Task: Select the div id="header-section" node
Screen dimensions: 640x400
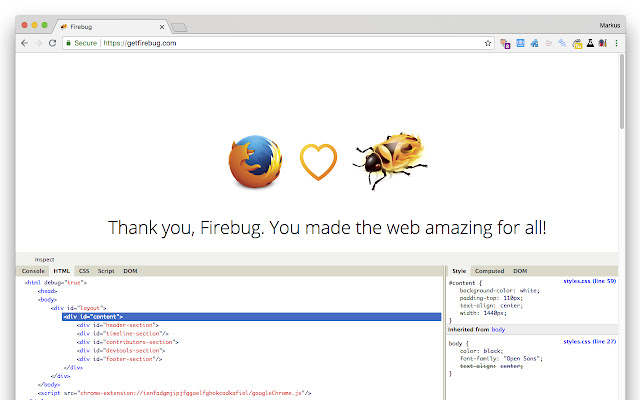Action: pos(118,325)
